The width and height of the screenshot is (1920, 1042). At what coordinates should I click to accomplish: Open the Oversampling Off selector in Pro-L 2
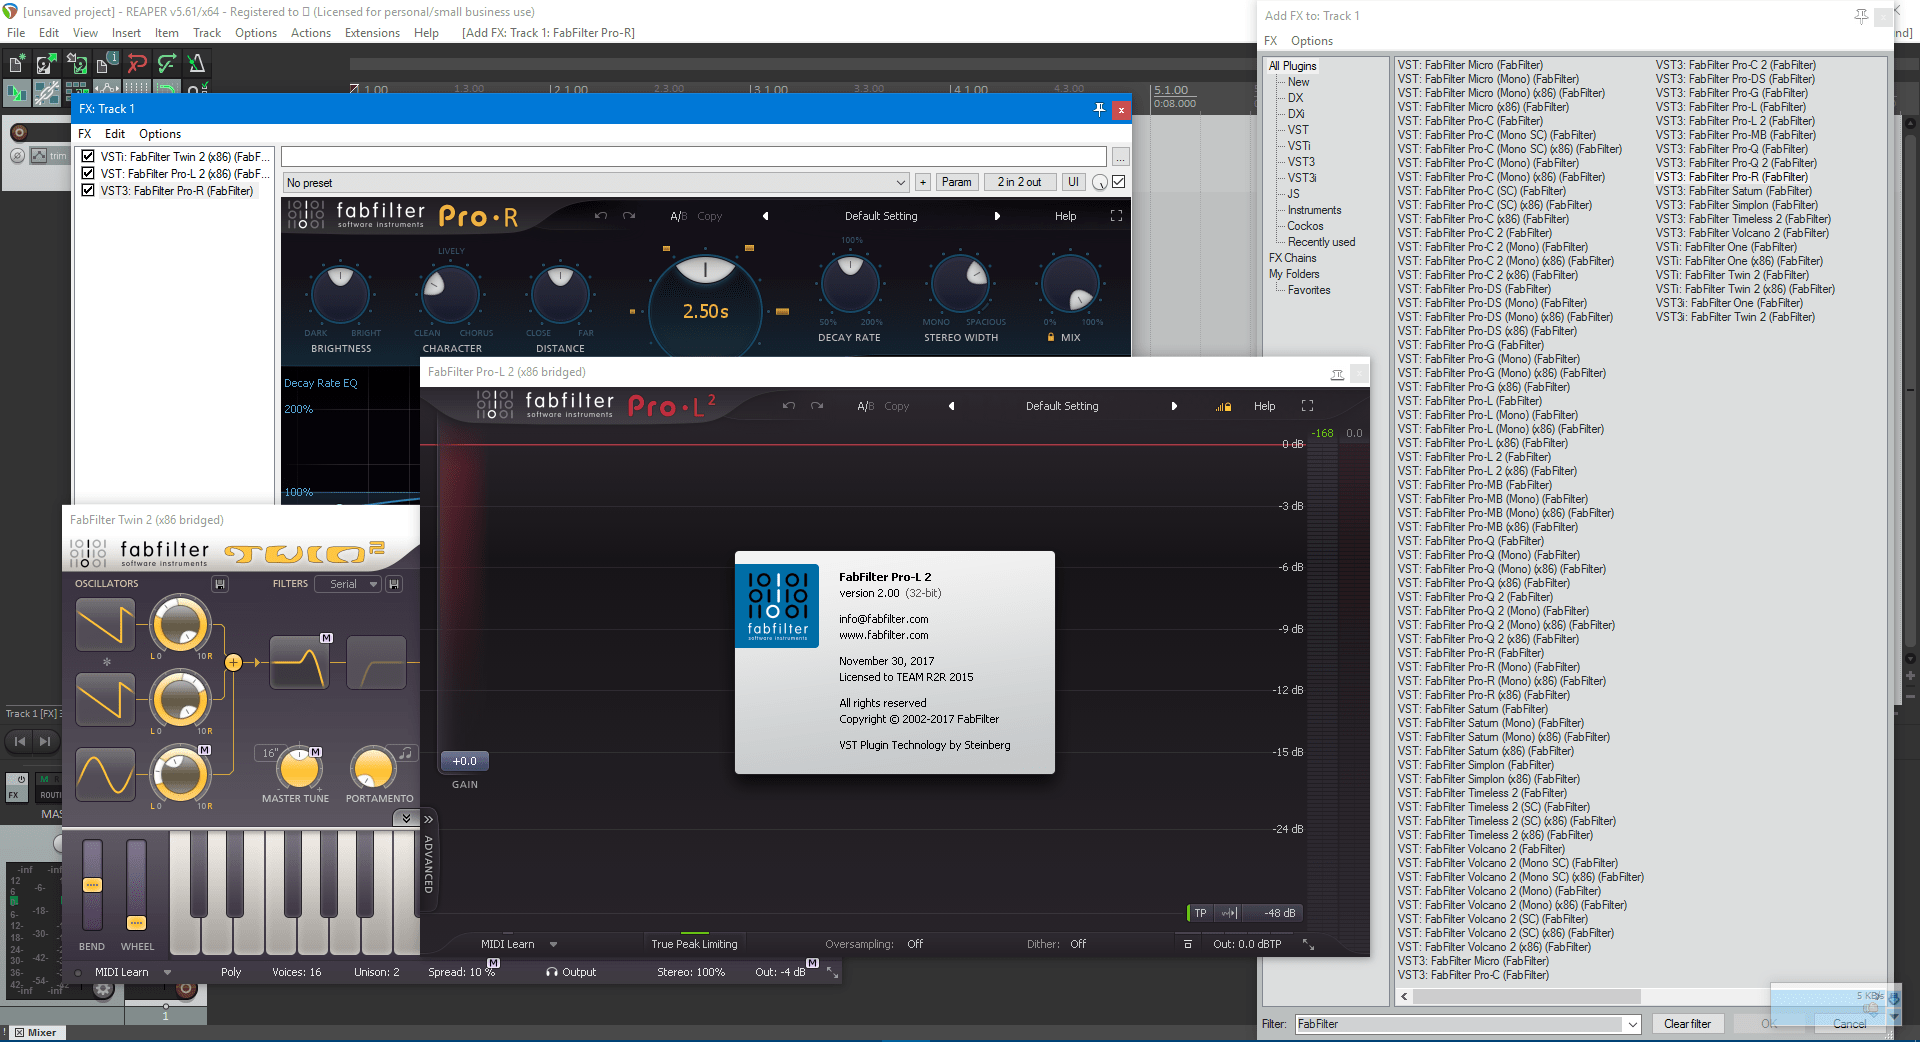tap(914, 944)
